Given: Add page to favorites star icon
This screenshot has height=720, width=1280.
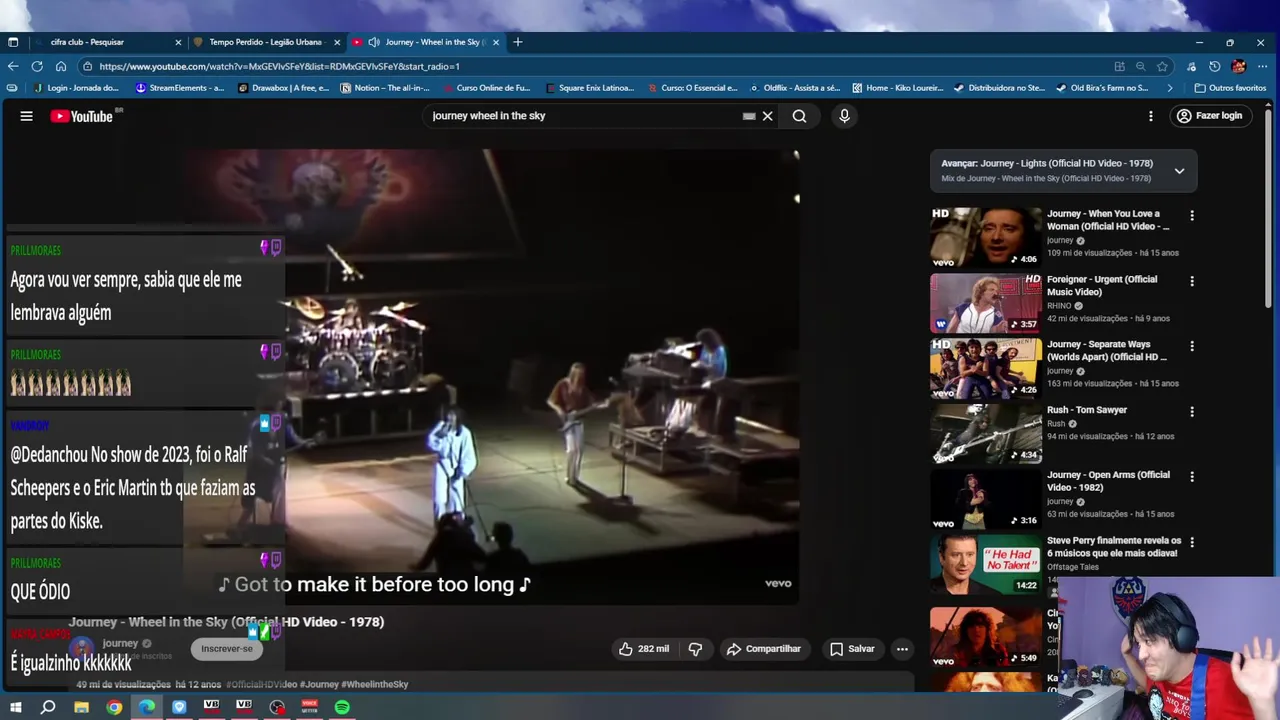Looking at the screenshot, I should coord(1162,67).
